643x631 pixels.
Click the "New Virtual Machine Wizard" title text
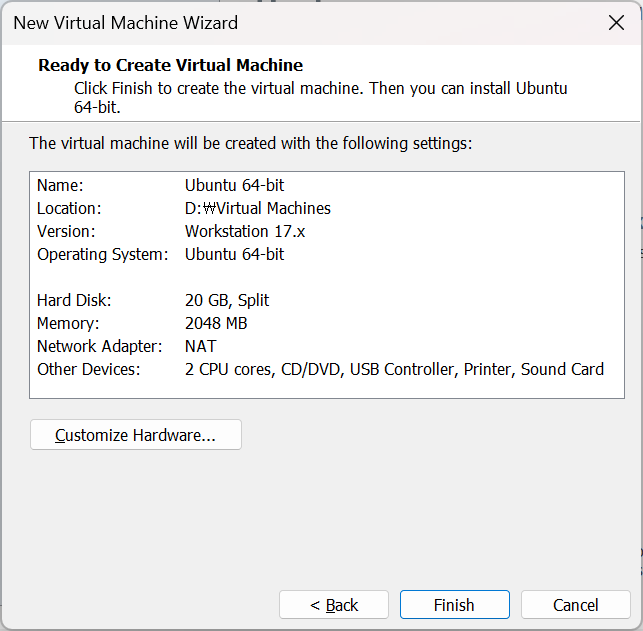pos(125,23)
